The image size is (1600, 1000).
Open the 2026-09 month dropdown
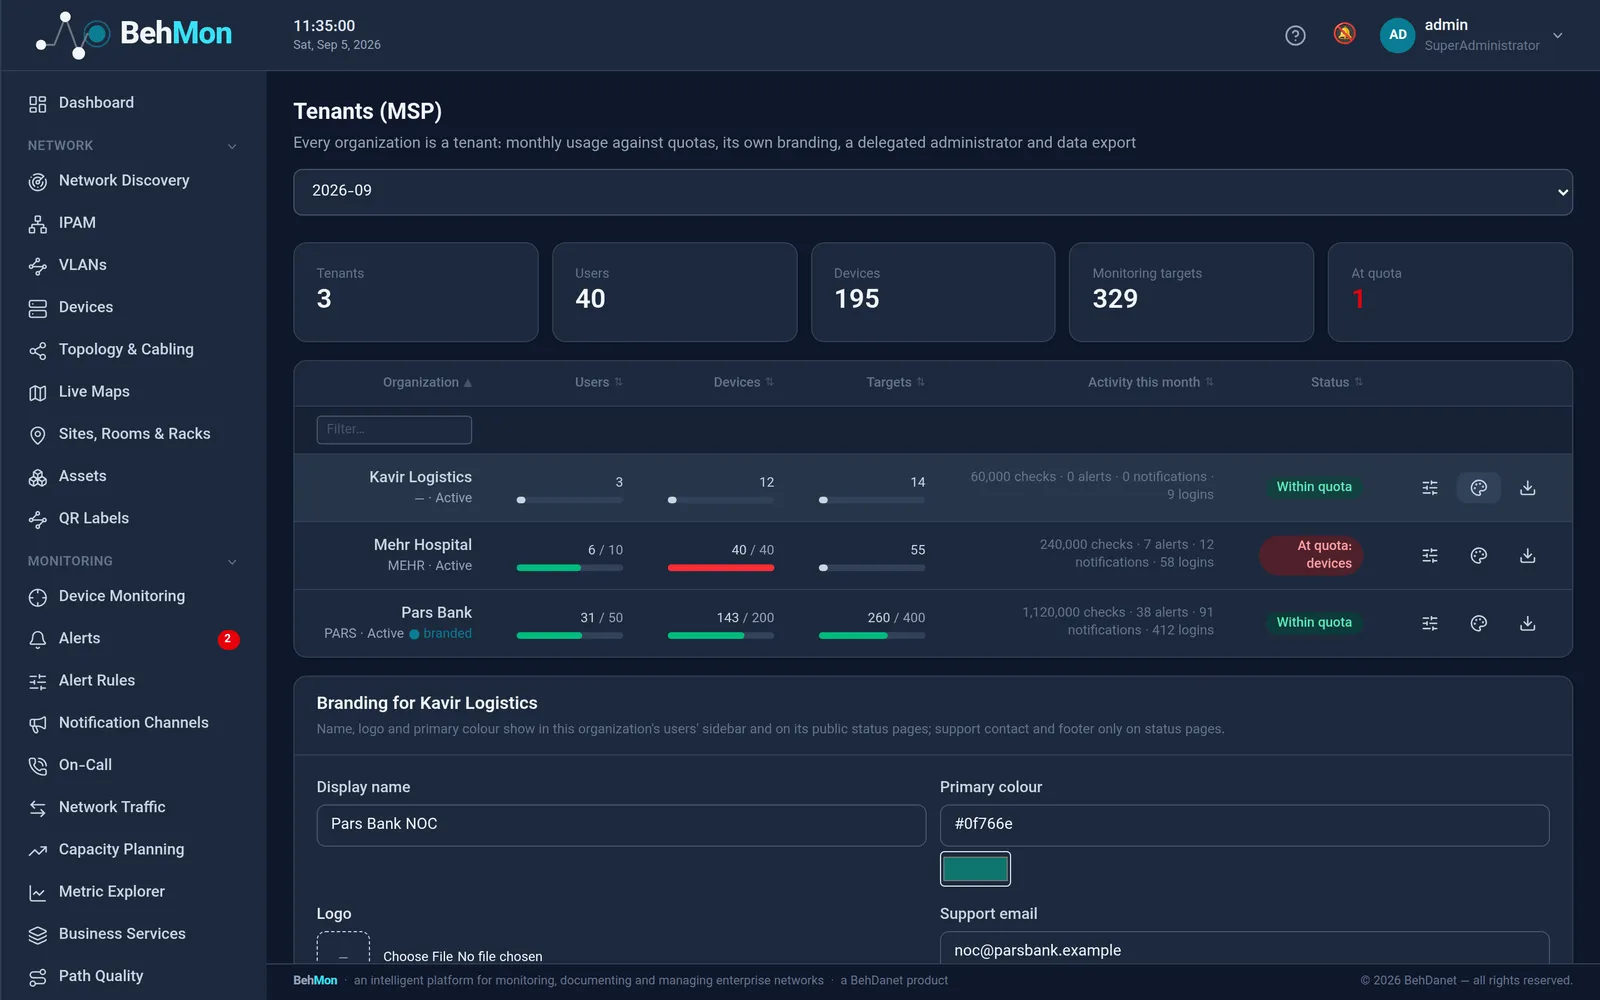click(932, 192)
